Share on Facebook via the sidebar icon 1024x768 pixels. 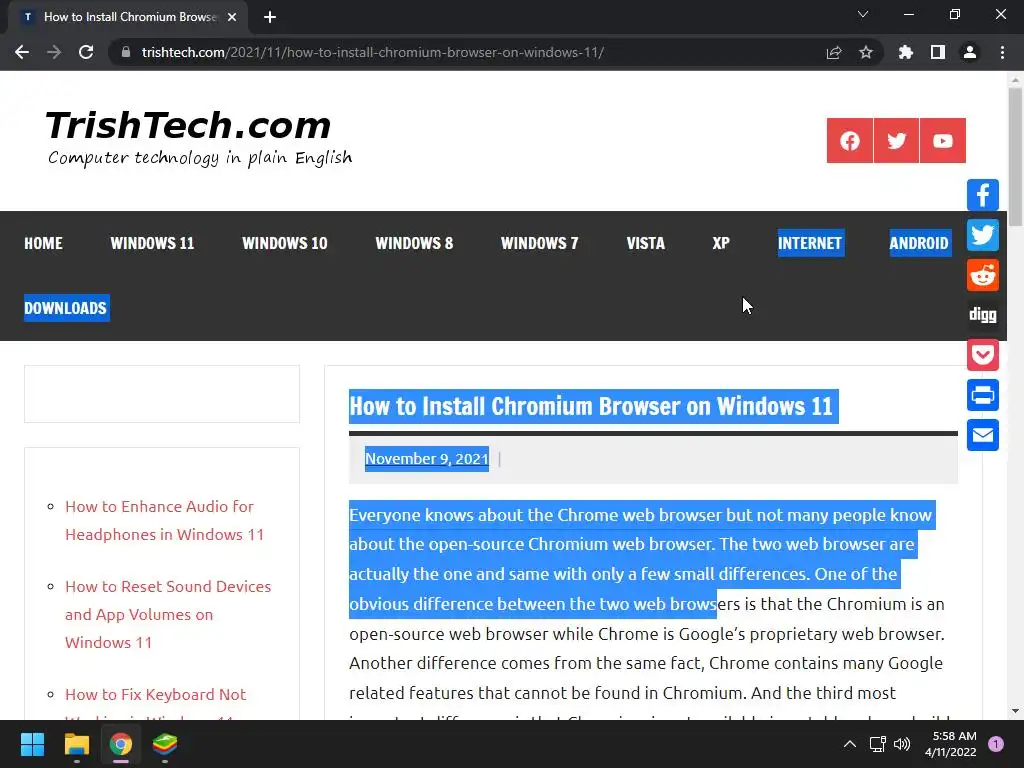(x=983, y=195)
